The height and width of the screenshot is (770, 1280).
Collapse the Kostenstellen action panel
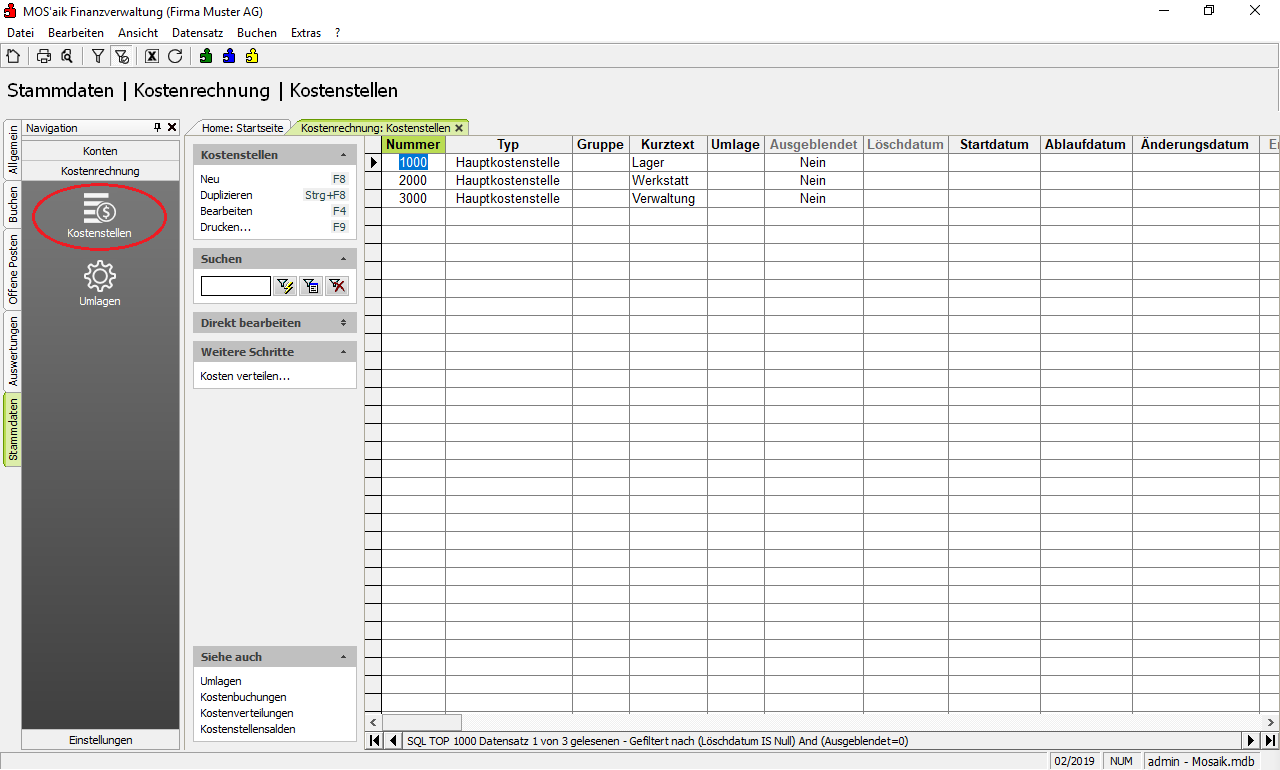pyautogui.click(x=343, y=155)
